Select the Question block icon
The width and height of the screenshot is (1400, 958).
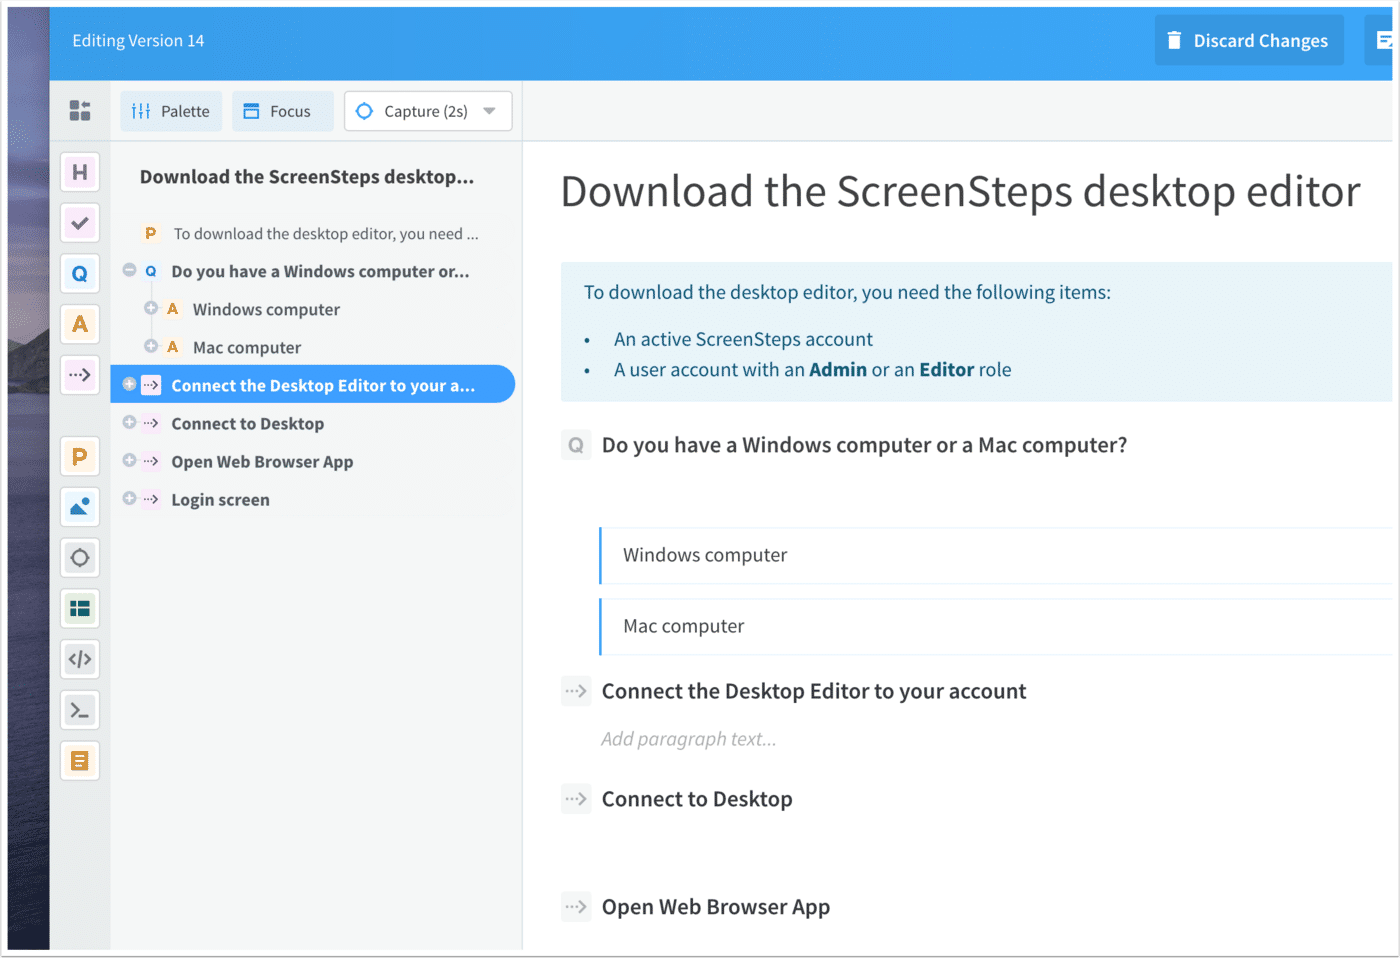[x=80, y=273]
